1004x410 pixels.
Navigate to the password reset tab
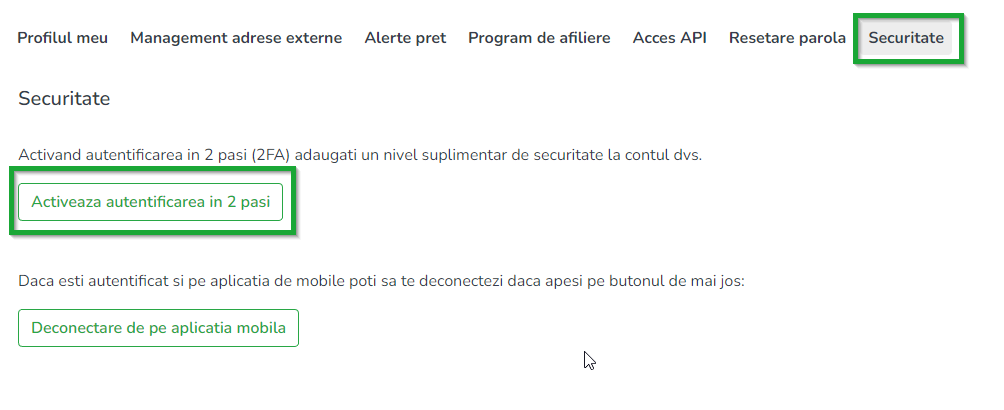click(788, 38)
